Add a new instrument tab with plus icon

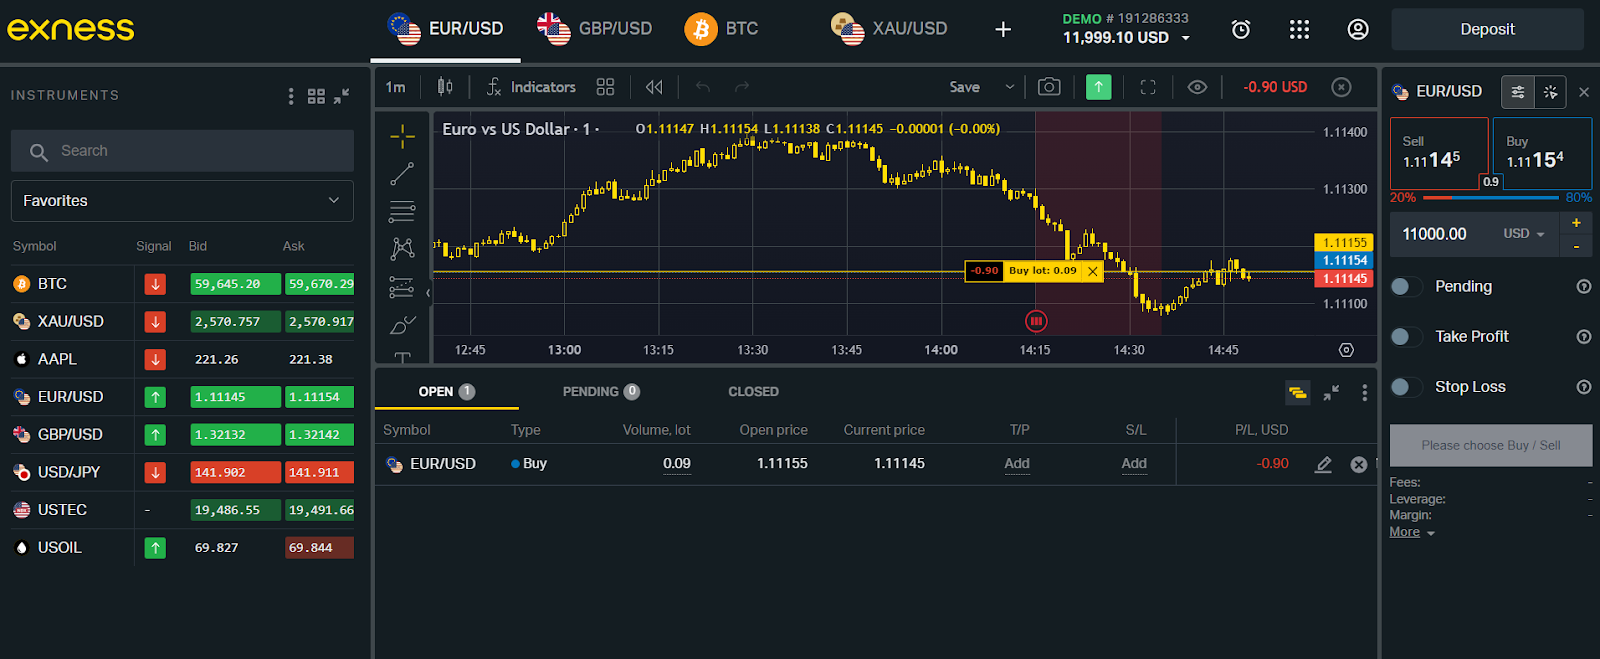click(x=1003, y=30)
